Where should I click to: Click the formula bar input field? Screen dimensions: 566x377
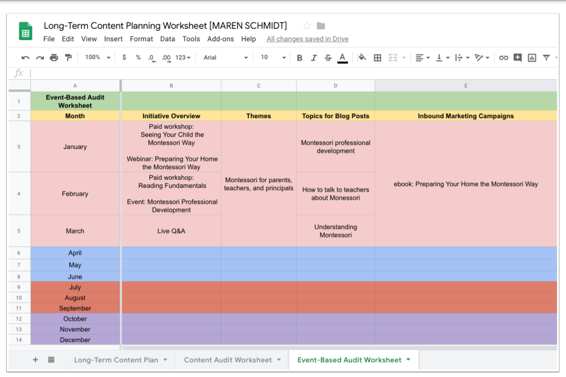point(293,73)
